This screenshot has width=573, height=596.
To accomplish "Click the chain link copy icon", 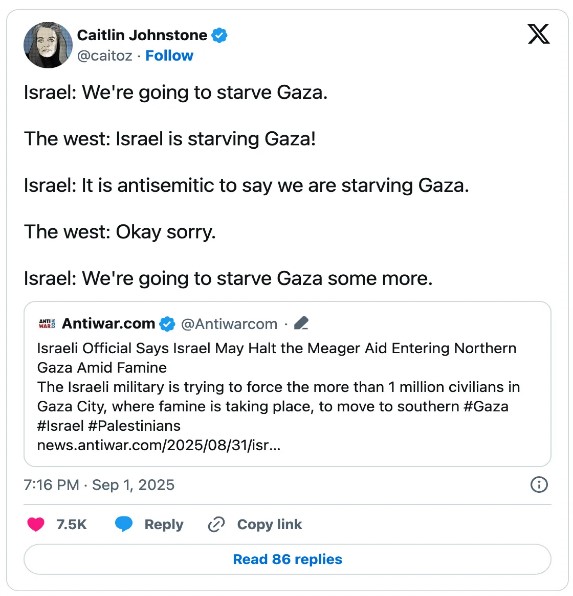I will click(x=216, y=524).
